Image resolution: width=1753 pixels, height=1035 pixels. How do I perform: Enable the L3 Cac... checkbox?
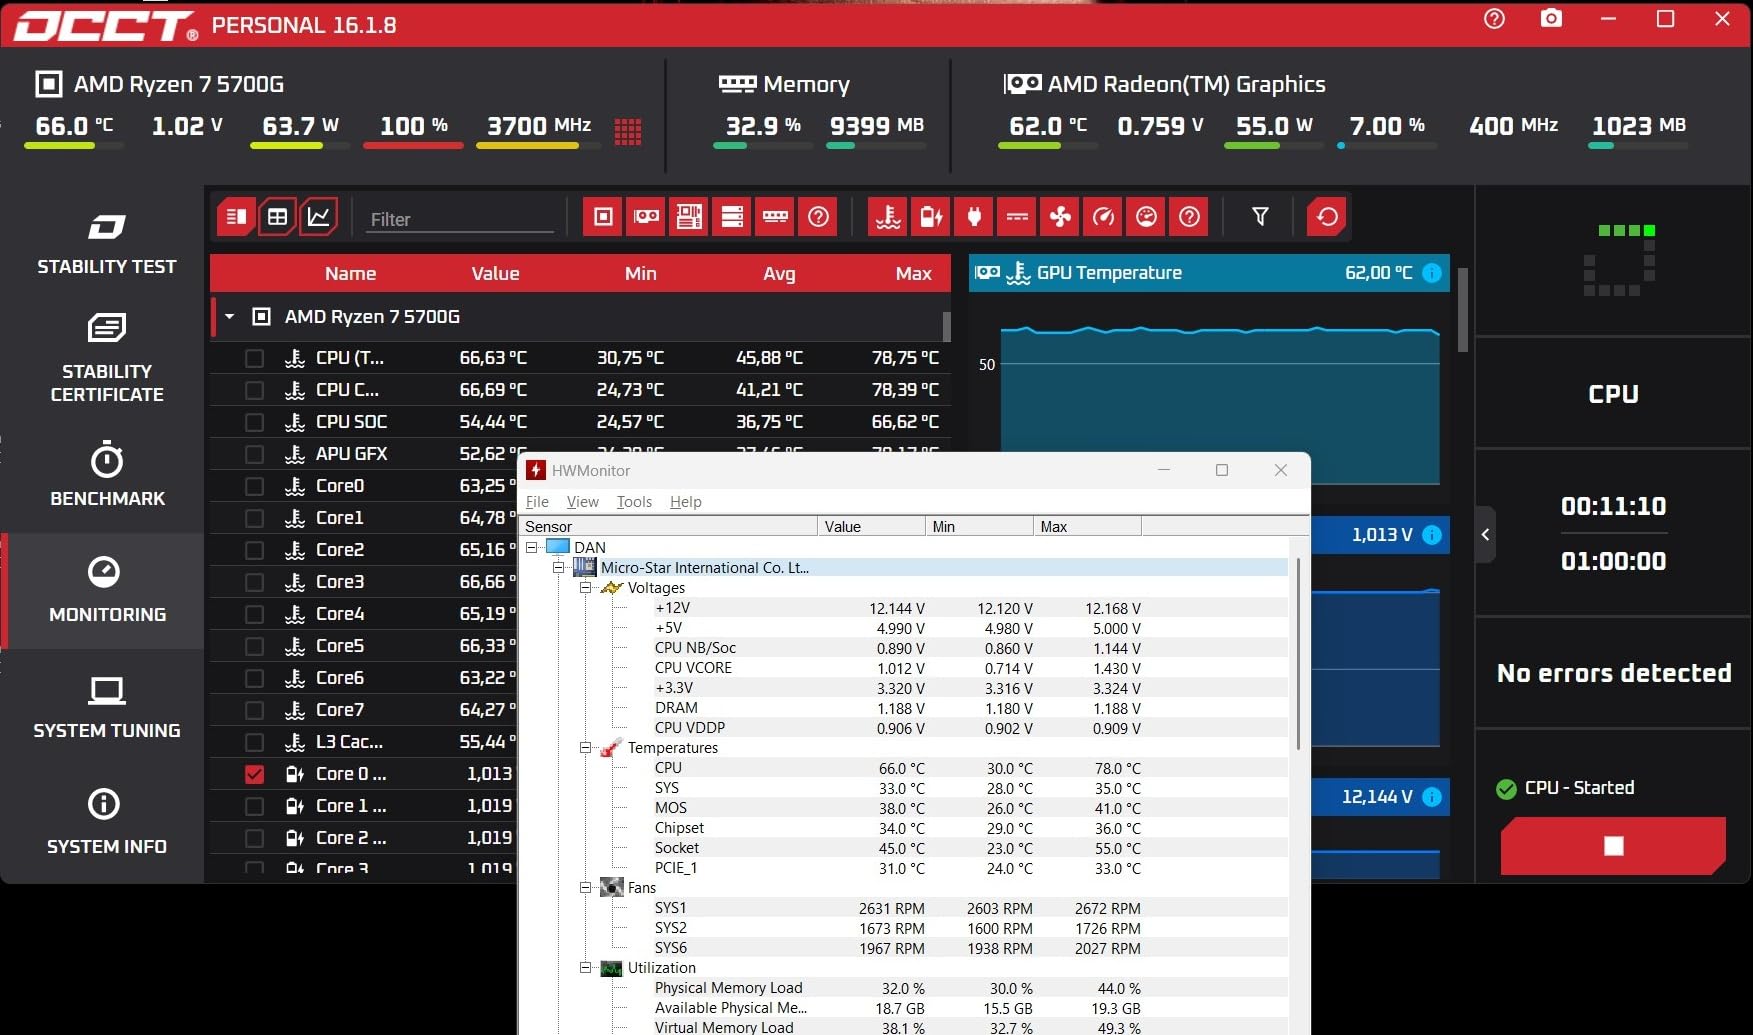(255, 742)
